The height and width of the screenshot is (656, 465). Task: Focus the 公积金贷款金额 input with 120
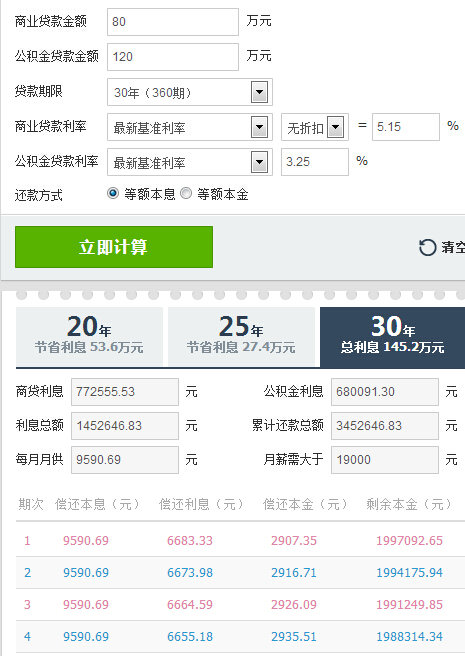[x=173, y=56]
